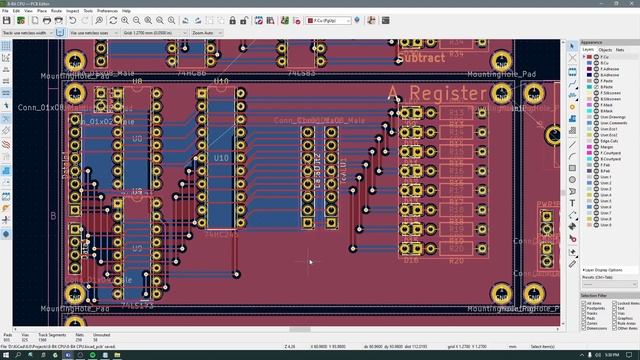Open the via size dropdown

[x=94, y=33]
